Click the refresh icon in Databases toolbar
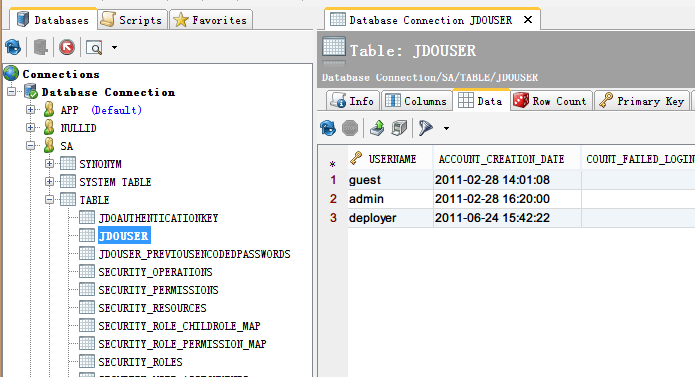The image size is (695, 377). tap(13, 47)
